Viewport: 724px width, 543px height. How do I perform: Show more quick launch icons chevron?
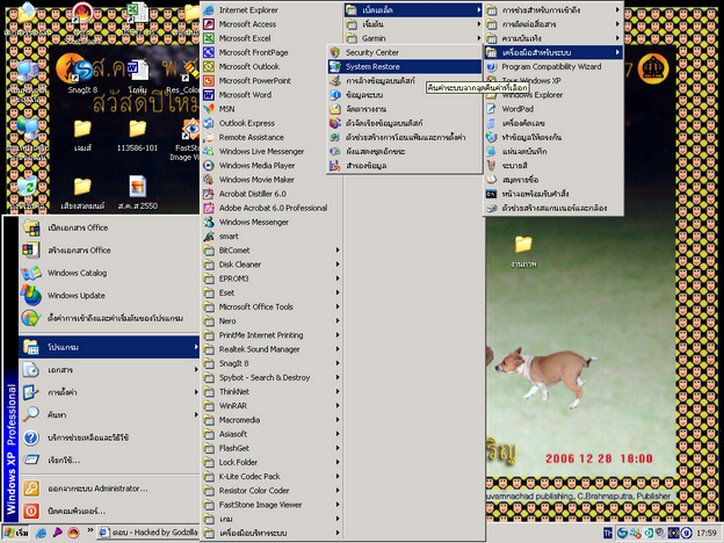(x=90, y=530)
